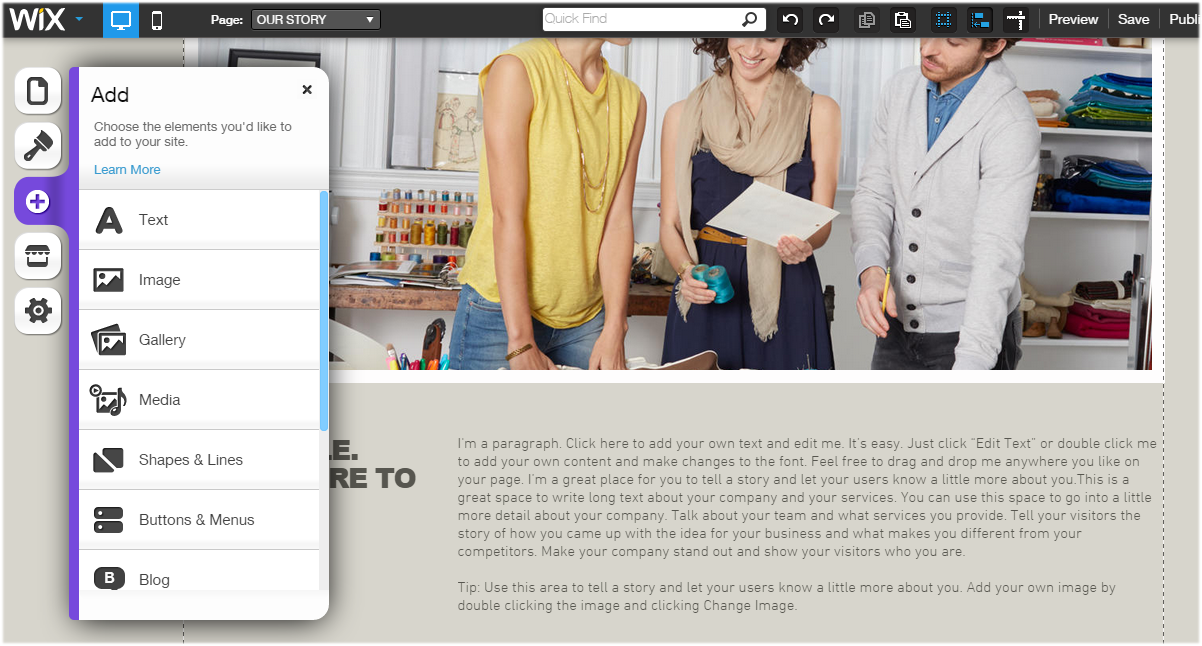The width and height of the screenshot is (1202, 646).
Task: Switch to desktop editor view
Action: [121, 19]
